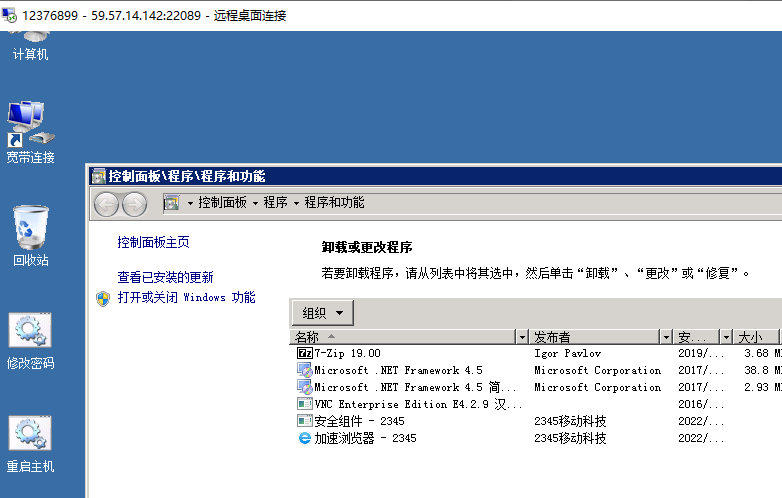The height and width of the screenshot is (498, 782).
Task: Click the 38.8 size value
Action: click(x=757, y=370)
